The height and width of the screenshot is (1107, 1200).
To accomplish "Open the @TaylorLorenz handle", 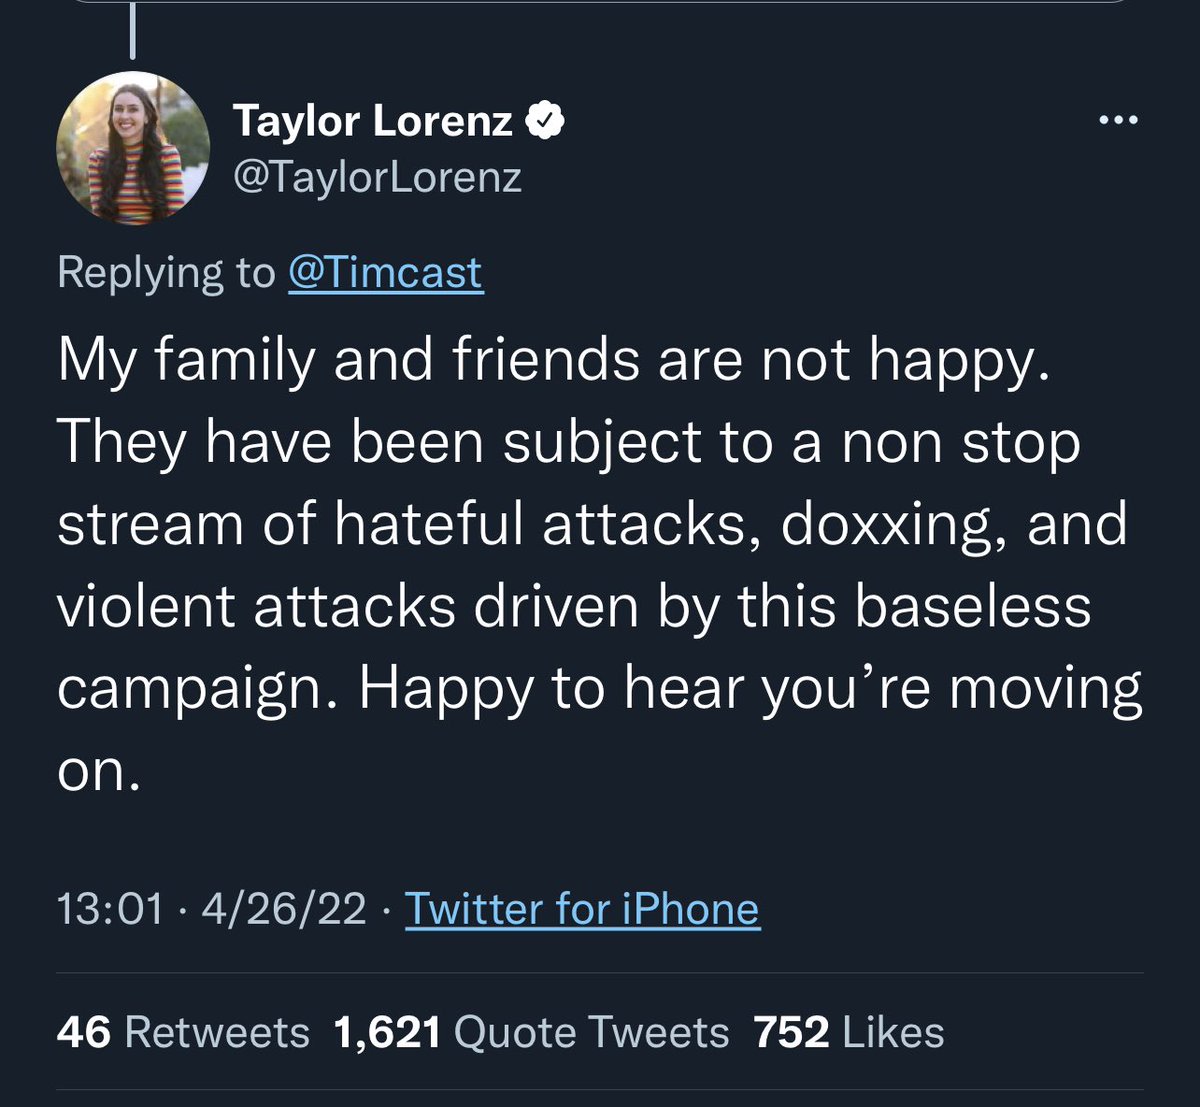I will coord(377,177).
